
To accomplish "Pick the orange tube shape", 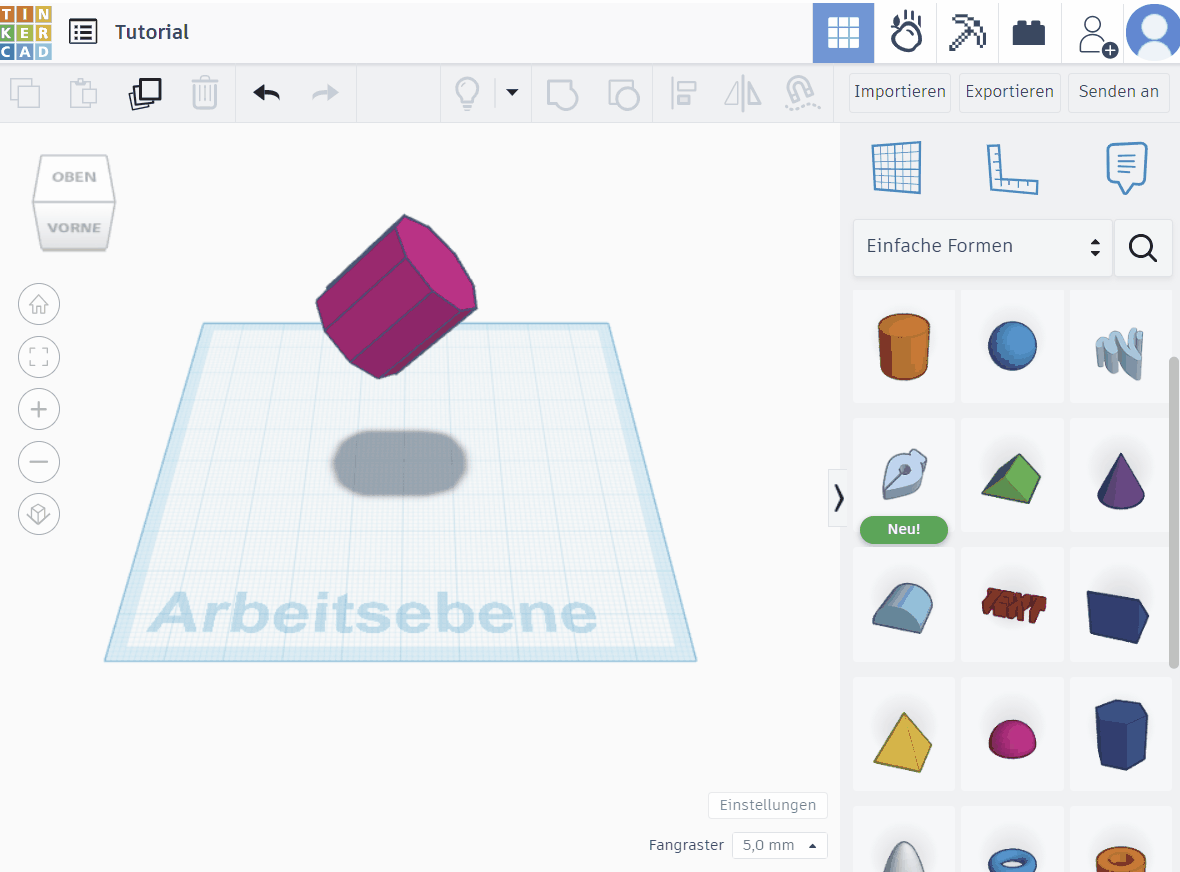I will pos(1120,840).
